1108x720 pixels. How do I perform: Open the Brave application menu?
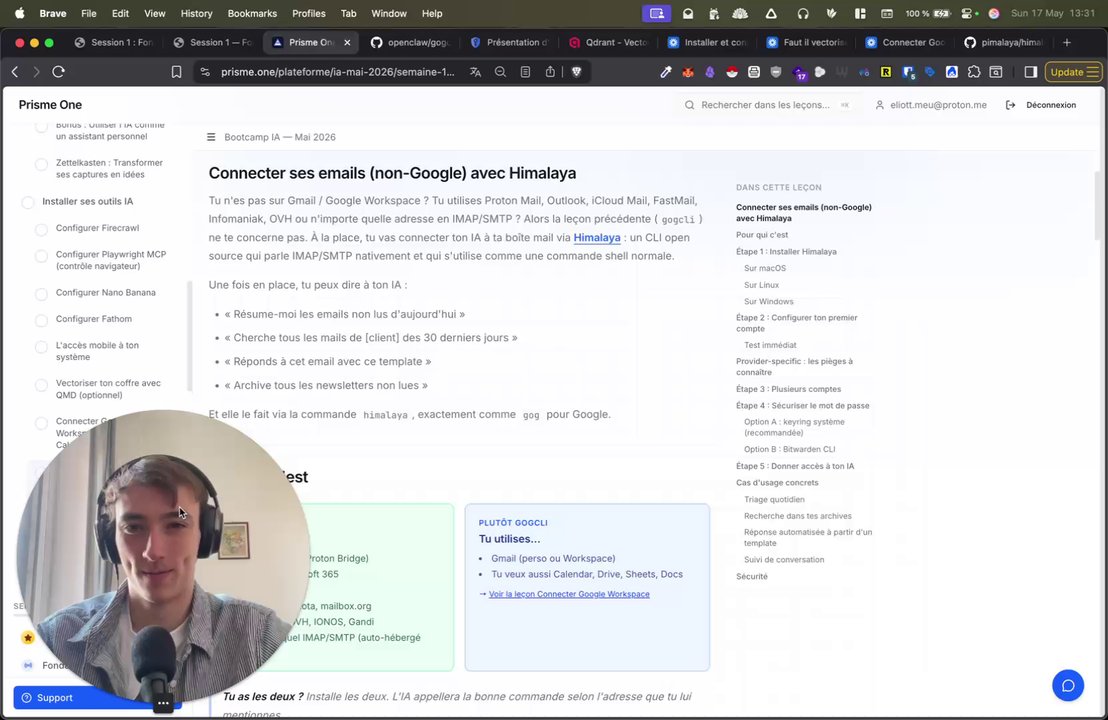click(x=53, y=13)
